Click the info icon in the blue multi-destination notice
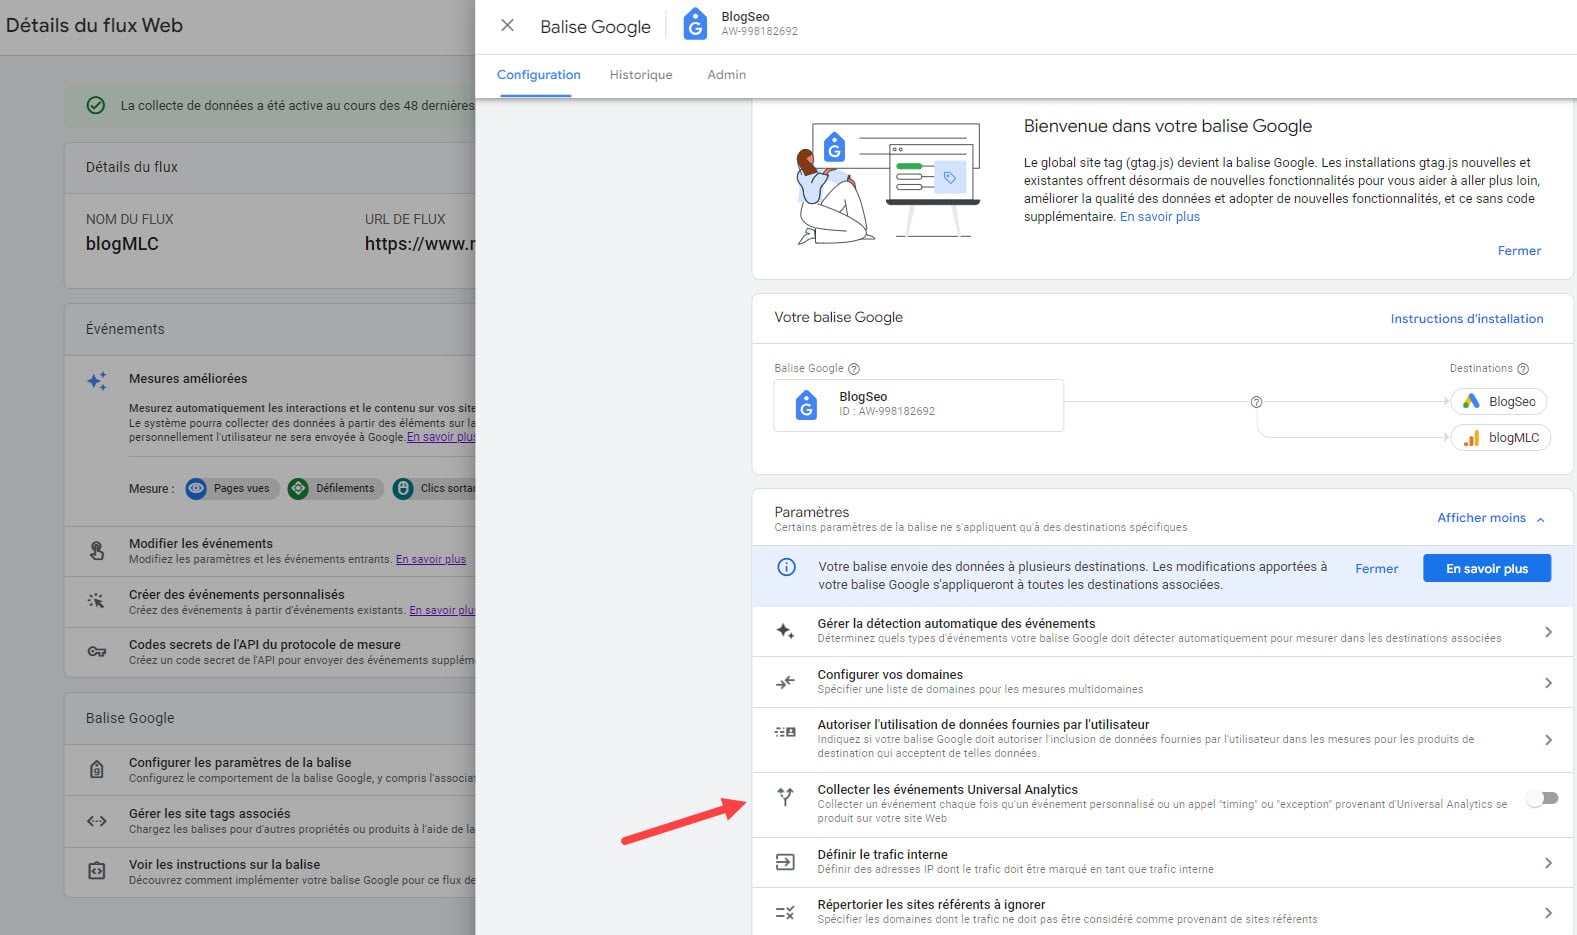Viewport: 1577px width, 935px height. pos(787,567)
